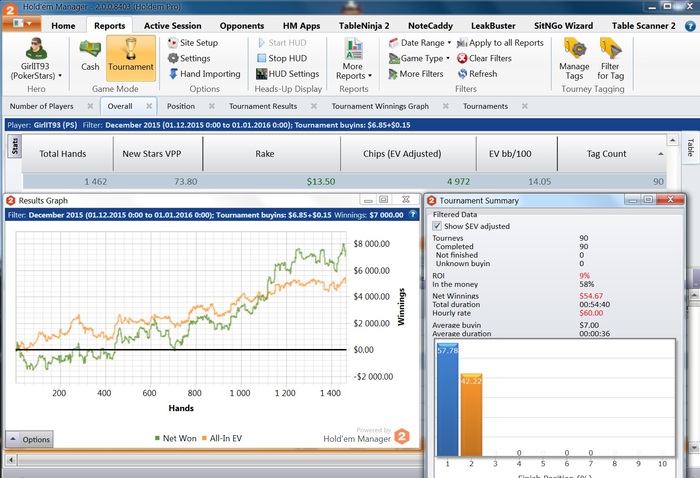Select the Tournament game mode
Image resolution: width=700 pixels, height=478 pixels.
pyautogui.click(x=131, y=58)
